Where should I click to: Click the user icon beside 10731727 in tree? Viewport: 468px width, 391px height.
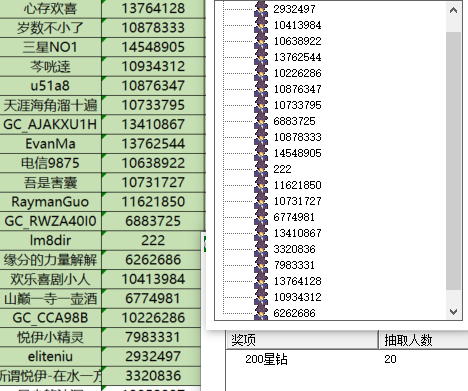[261, 201]
